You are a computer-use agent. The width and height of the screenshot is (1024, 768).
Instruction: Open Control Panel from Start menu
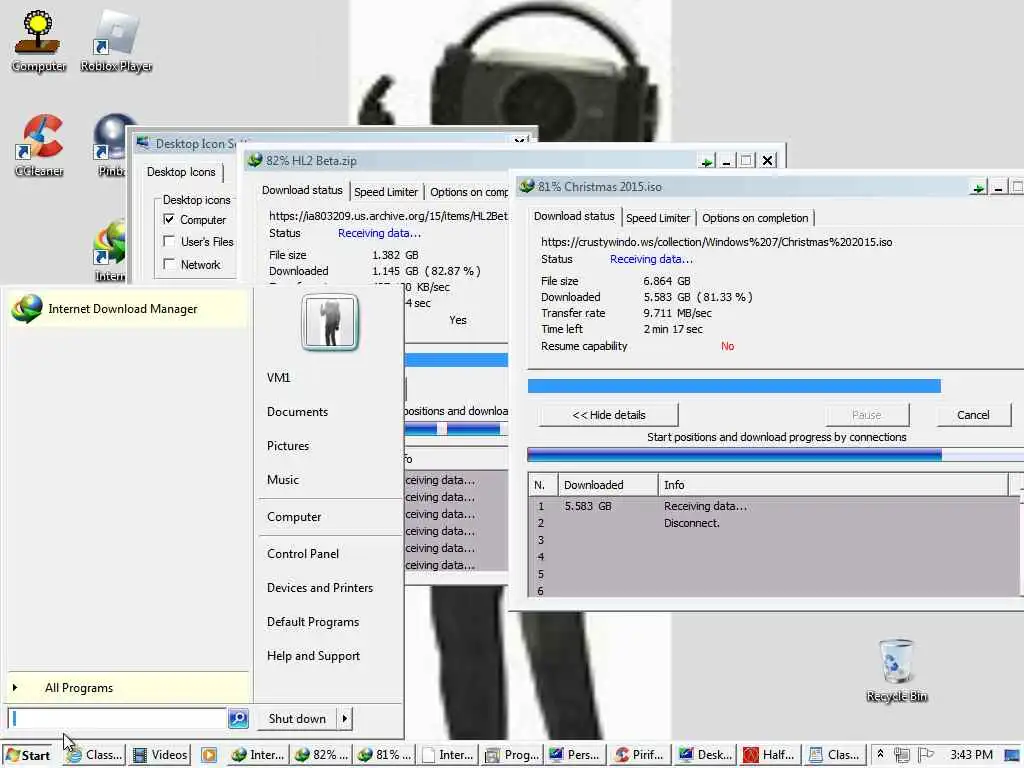click(x=303, y=554)
